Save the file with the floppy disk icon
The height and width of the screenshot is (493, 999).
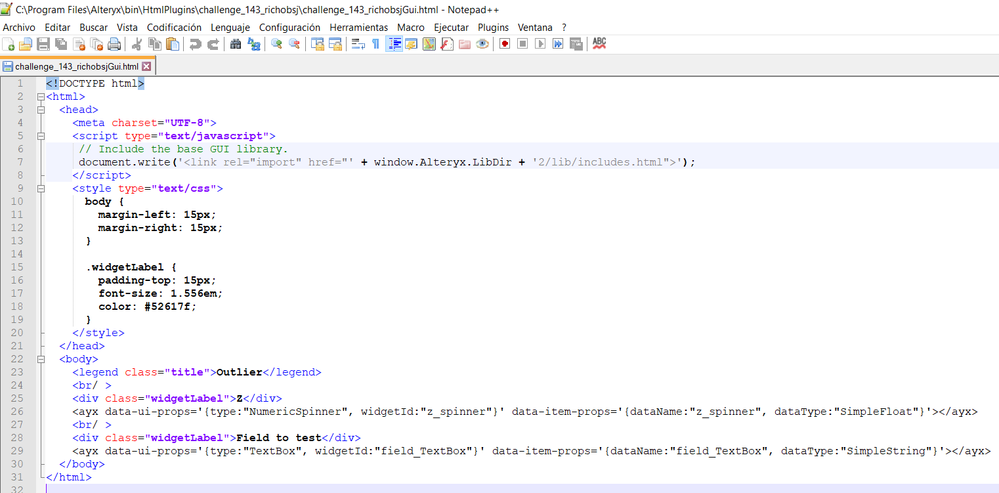[43, 44]
